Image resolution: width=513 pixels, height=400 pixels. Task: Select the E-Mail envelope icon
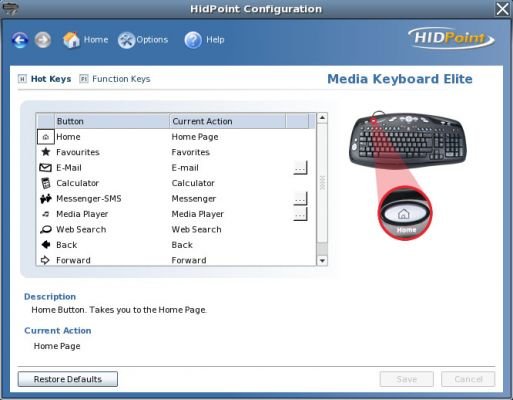pyautogui.click(x=46, y=167)
